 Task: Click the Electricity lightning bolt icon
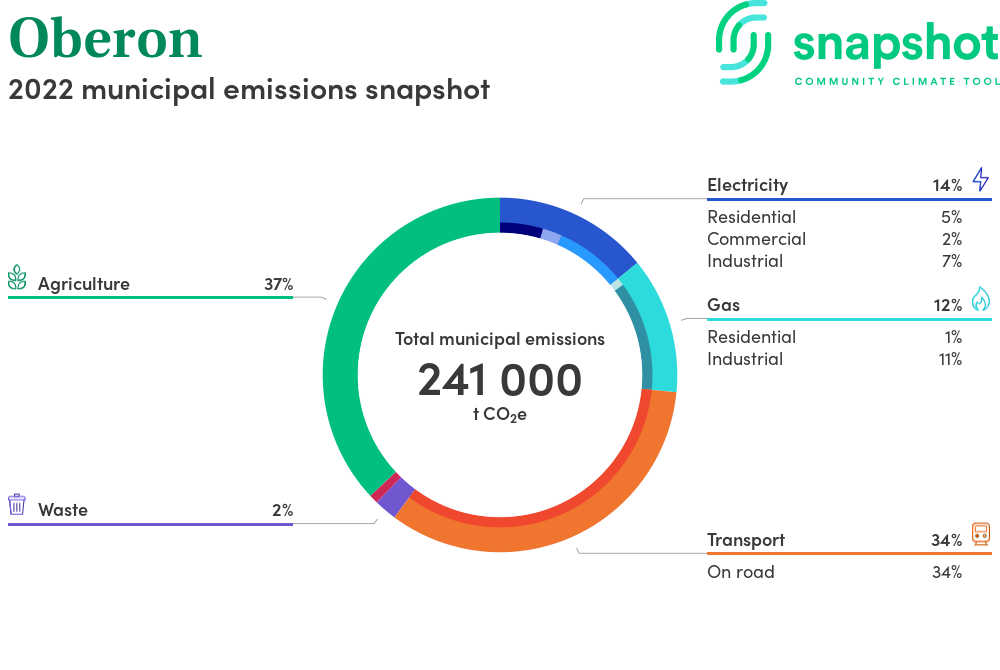980,180
